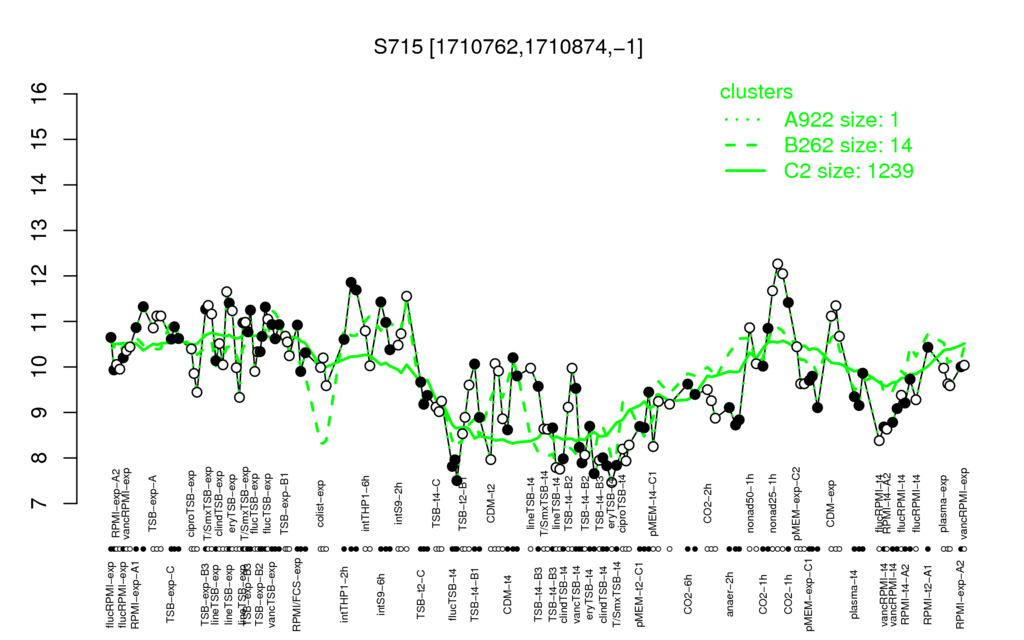Click the 'pMEM-exp-C1' bottom axis label
The width and height of the screenshot is (1024, 640).
pyautogui.click(x=809, y=594)
